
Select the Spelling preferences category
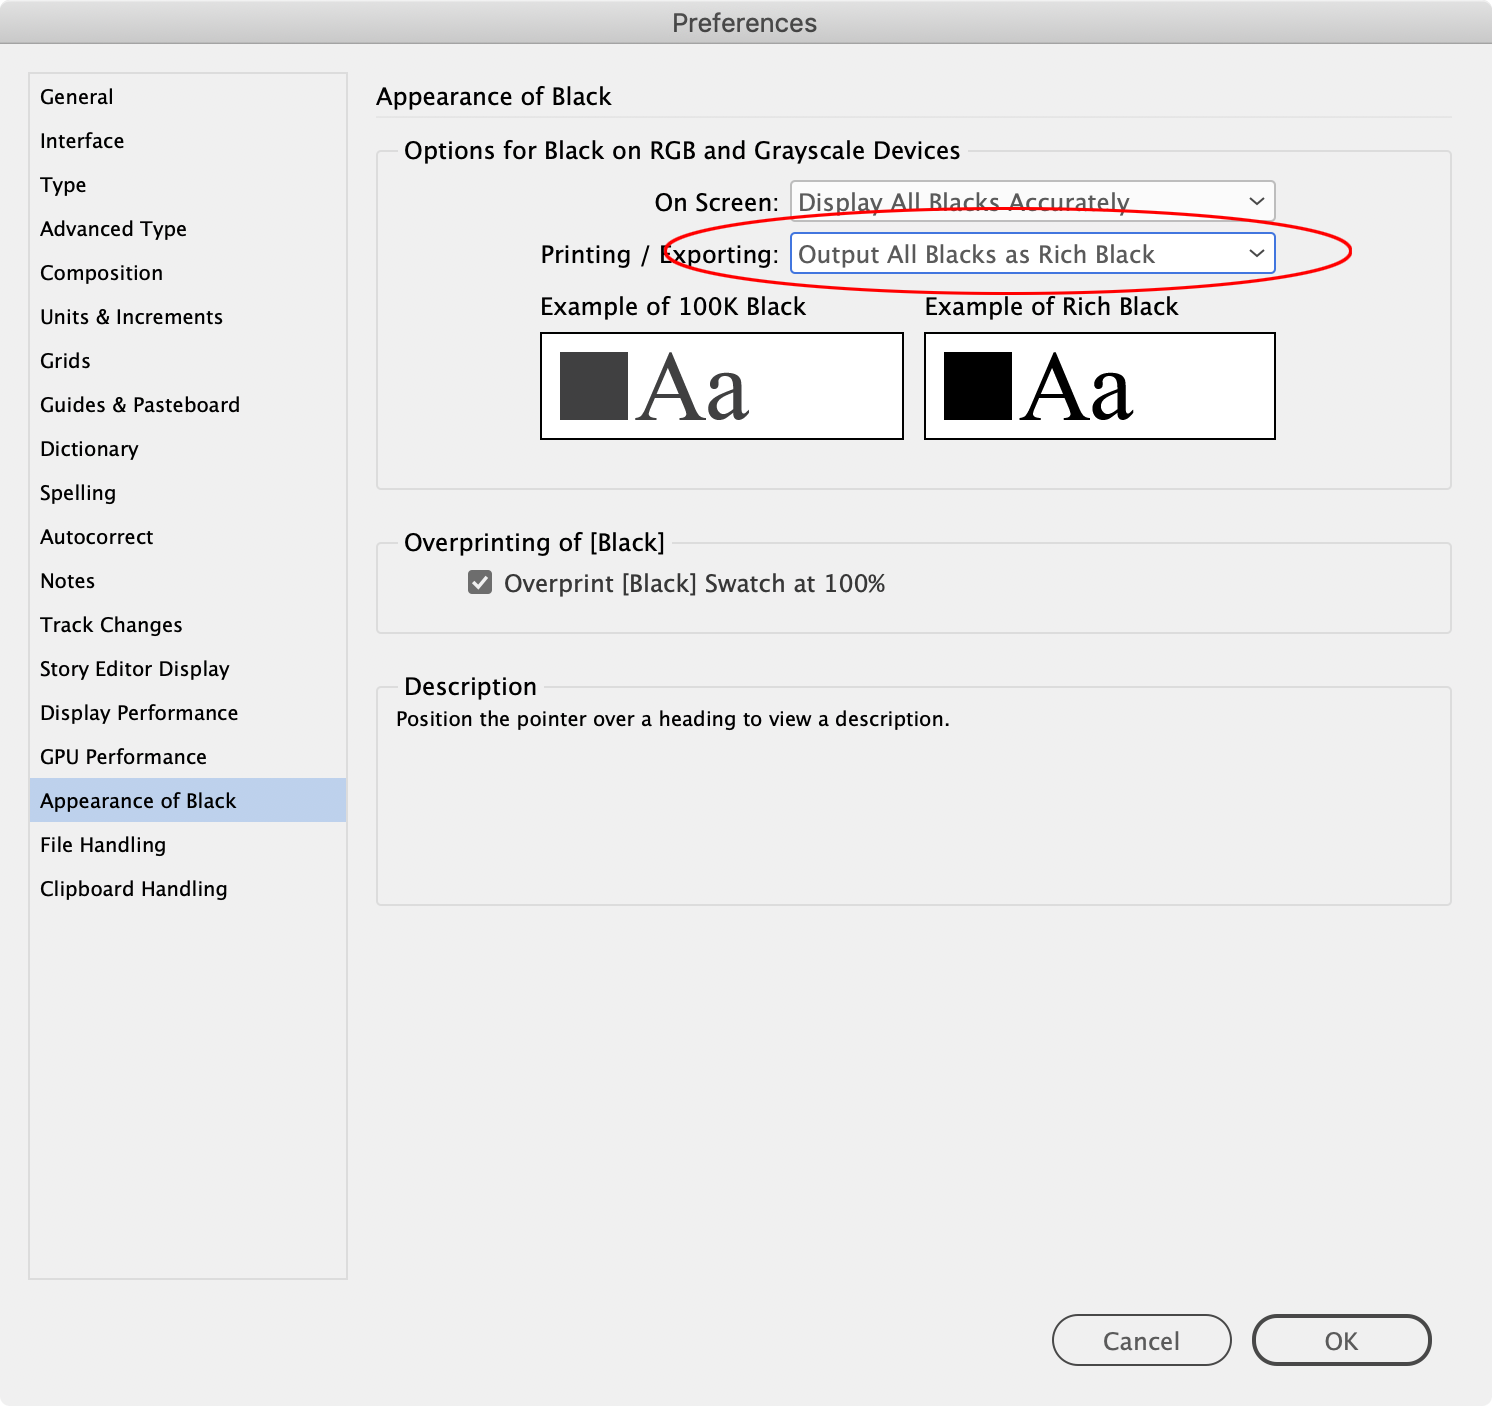(78, 492)
